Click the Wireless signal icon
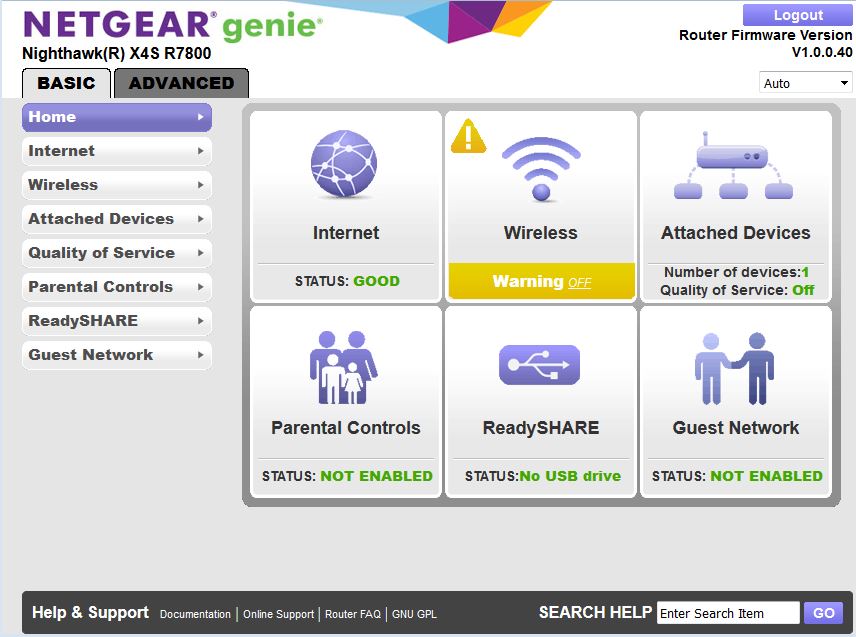The width and height of the screenshot is (856, 637). 541,169
